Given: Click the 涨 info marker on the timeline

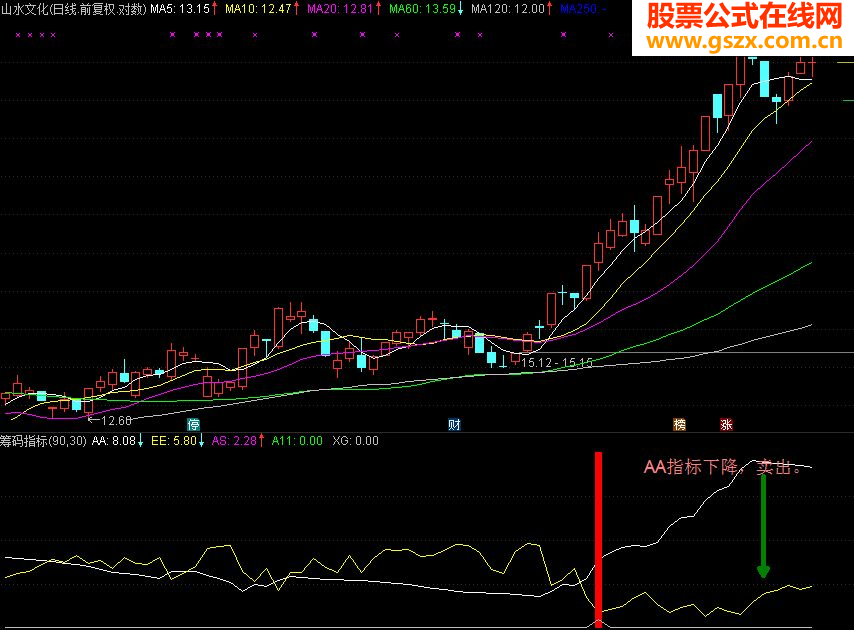Looking at the screenshot, I should click(x=726, y=425).
